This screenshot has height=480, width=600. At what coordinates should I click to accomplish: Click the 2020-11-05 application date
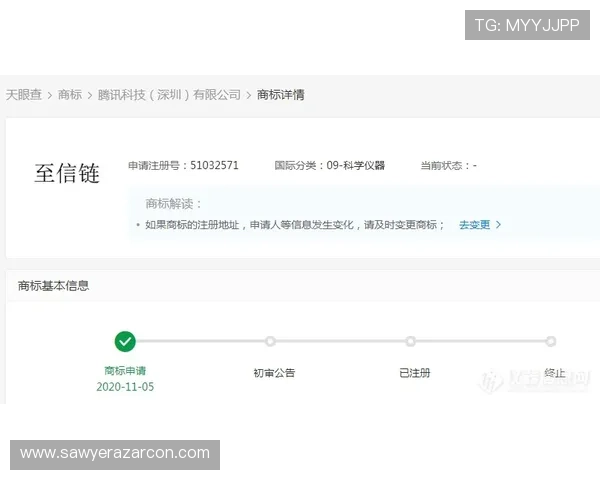125,387
